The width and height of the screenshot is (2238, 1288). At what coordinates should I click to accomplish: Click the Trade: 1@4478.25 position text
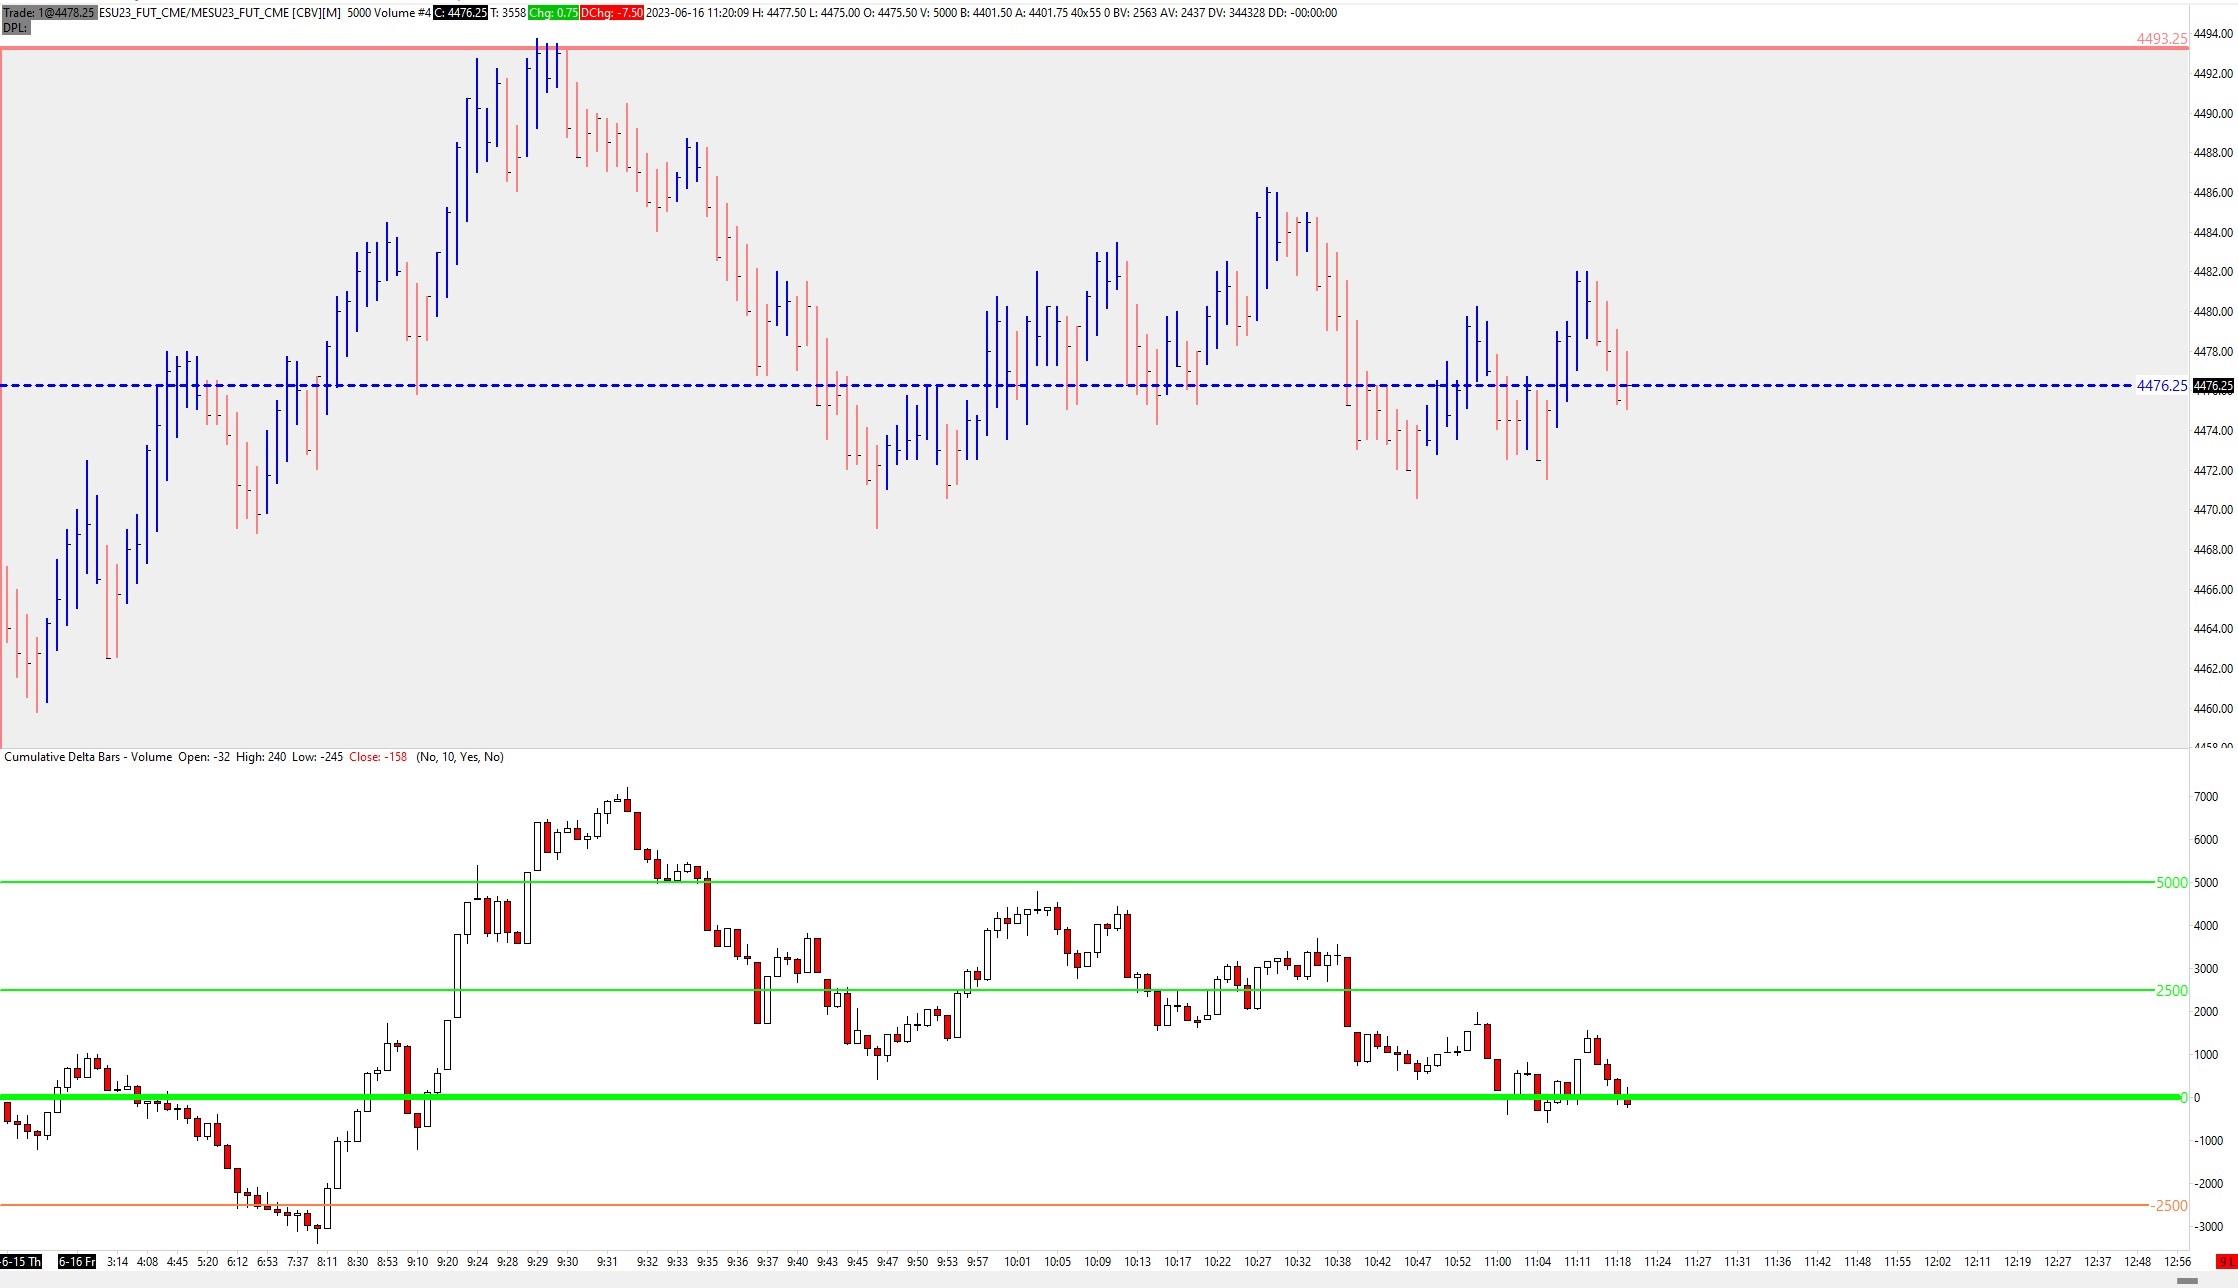point(49,13)
